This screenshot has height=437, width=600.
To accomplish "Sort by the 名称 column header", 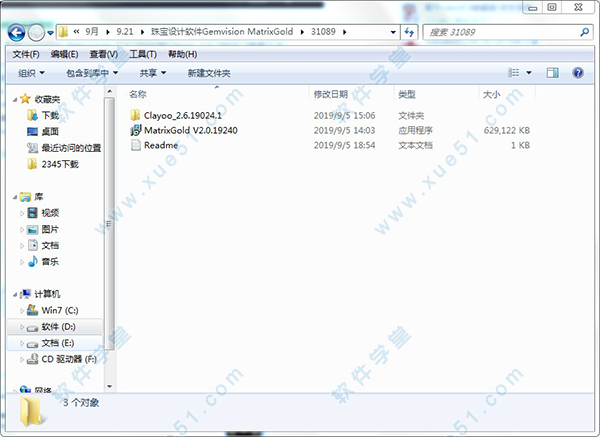I will pyautogui.click(x=138, y=94).
